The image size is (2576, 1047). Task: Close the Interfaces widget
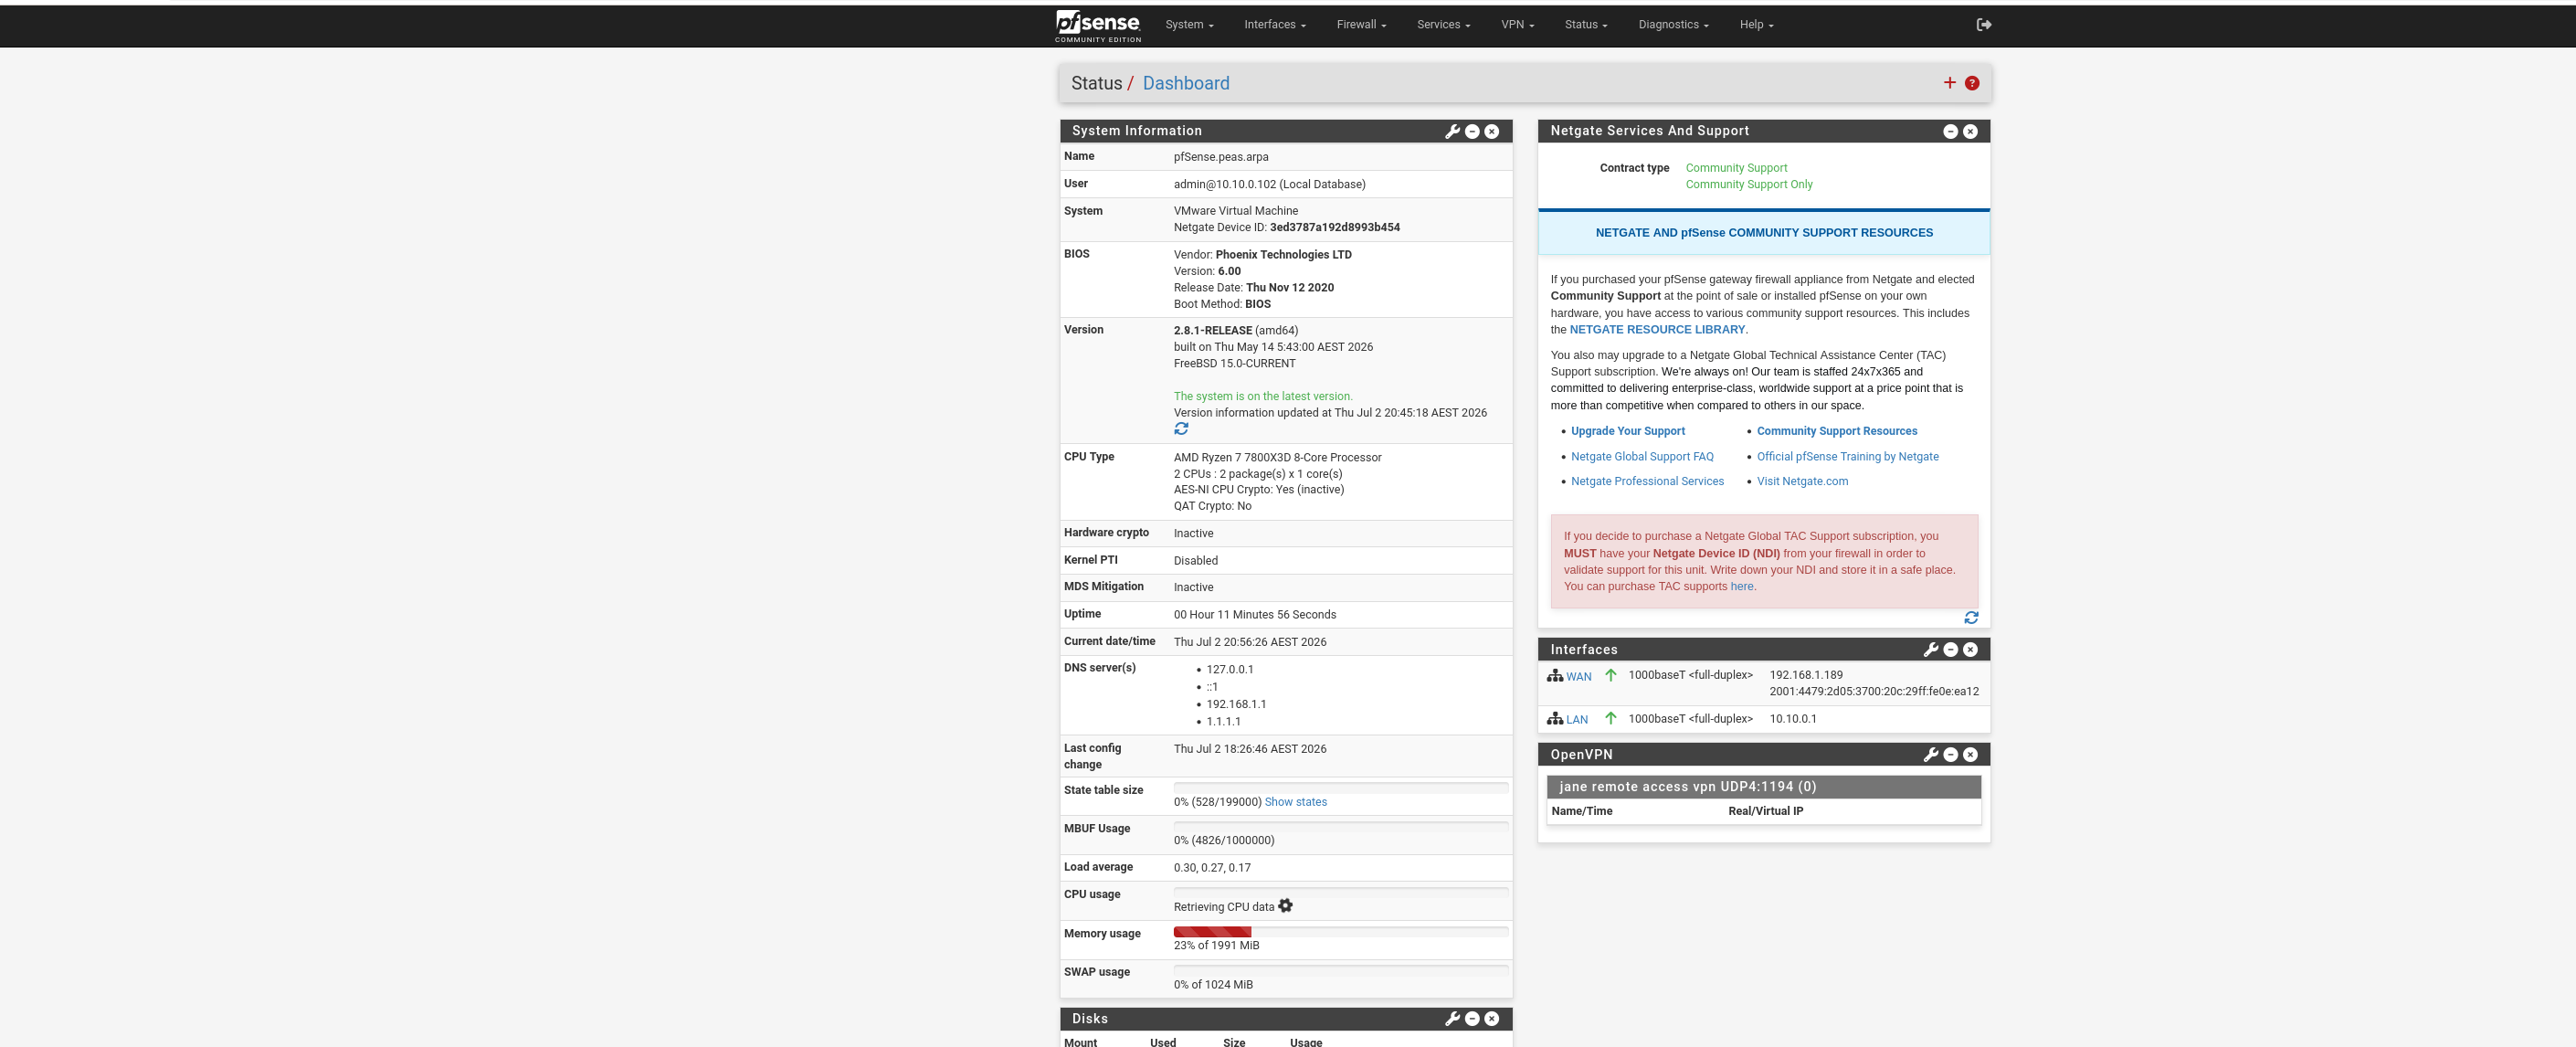(1970, 649)
